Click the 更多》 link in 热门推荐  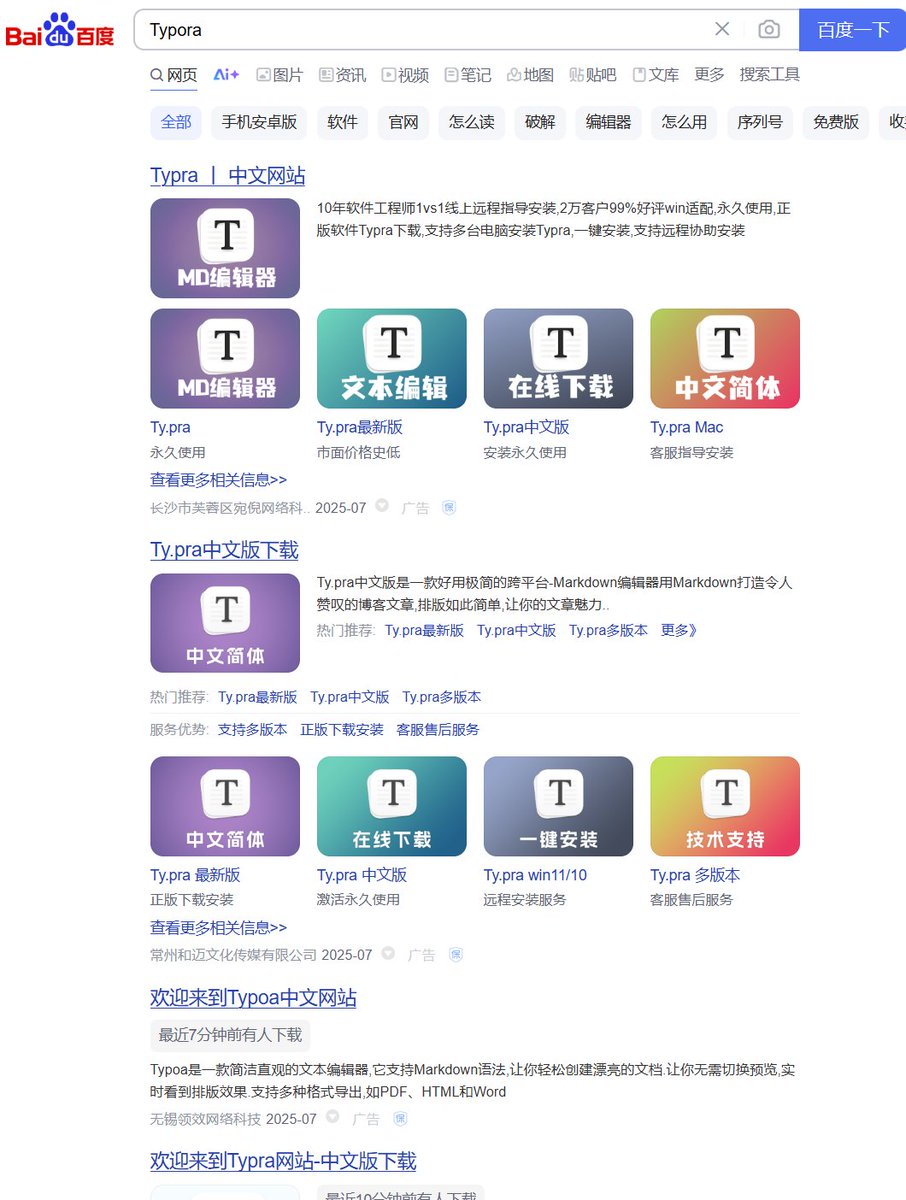coord(679,630)
